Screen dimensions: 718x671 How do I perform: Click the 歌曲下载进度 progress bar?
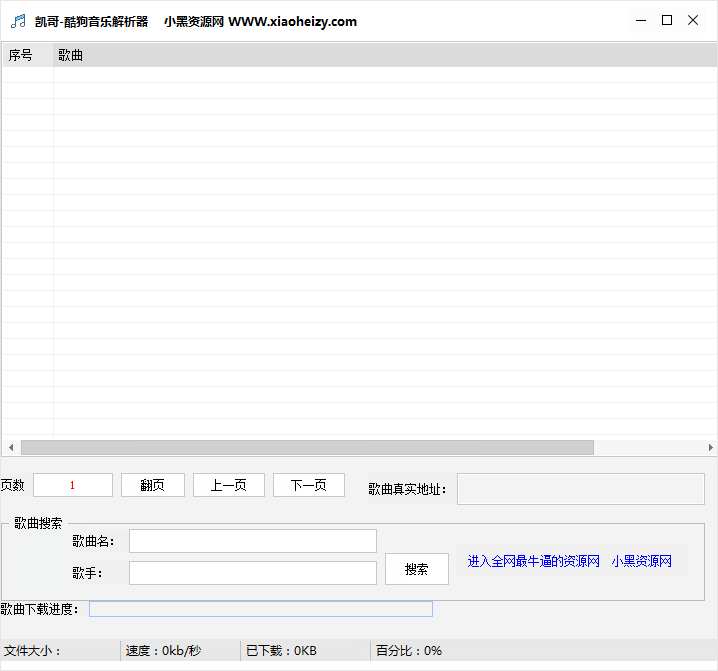pos(261,609)
